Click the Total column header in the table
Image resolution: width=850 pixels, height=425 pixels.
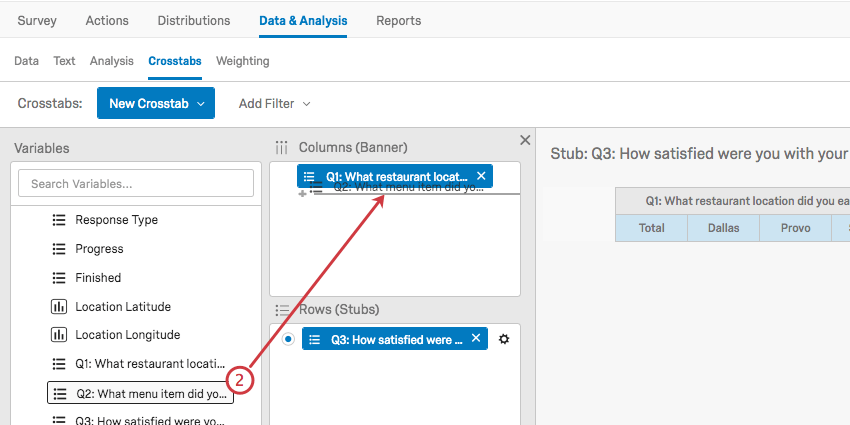(652, 228)
